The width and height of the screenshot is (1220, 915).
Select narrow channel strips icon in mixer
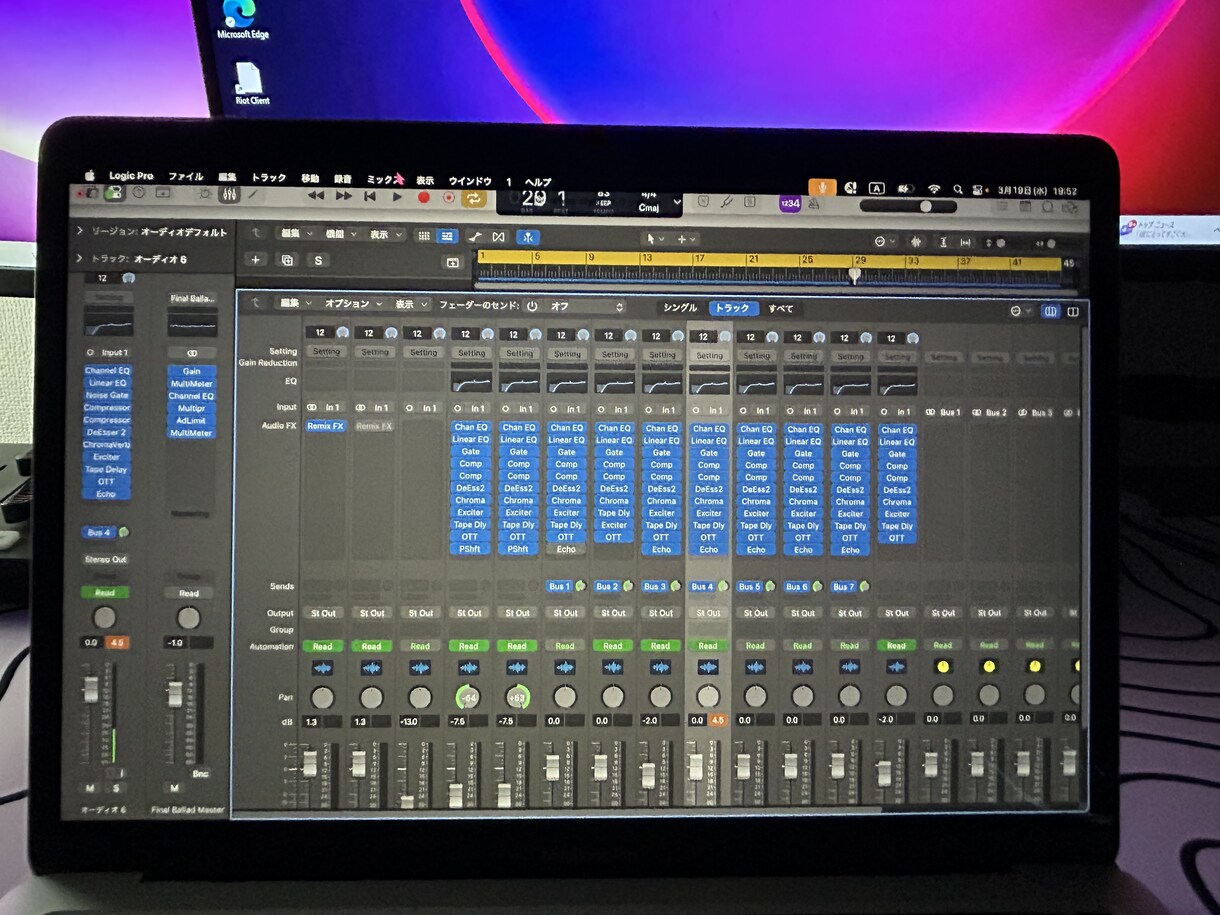point(1050,312)
